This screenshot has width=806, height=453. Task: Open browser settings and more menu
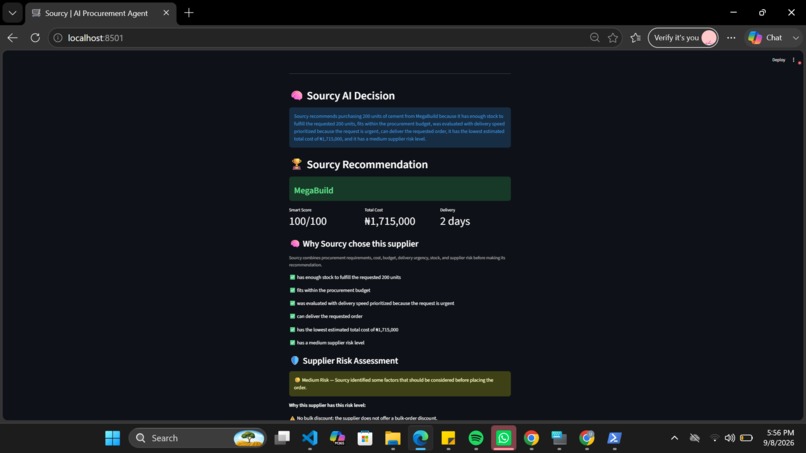731,38
